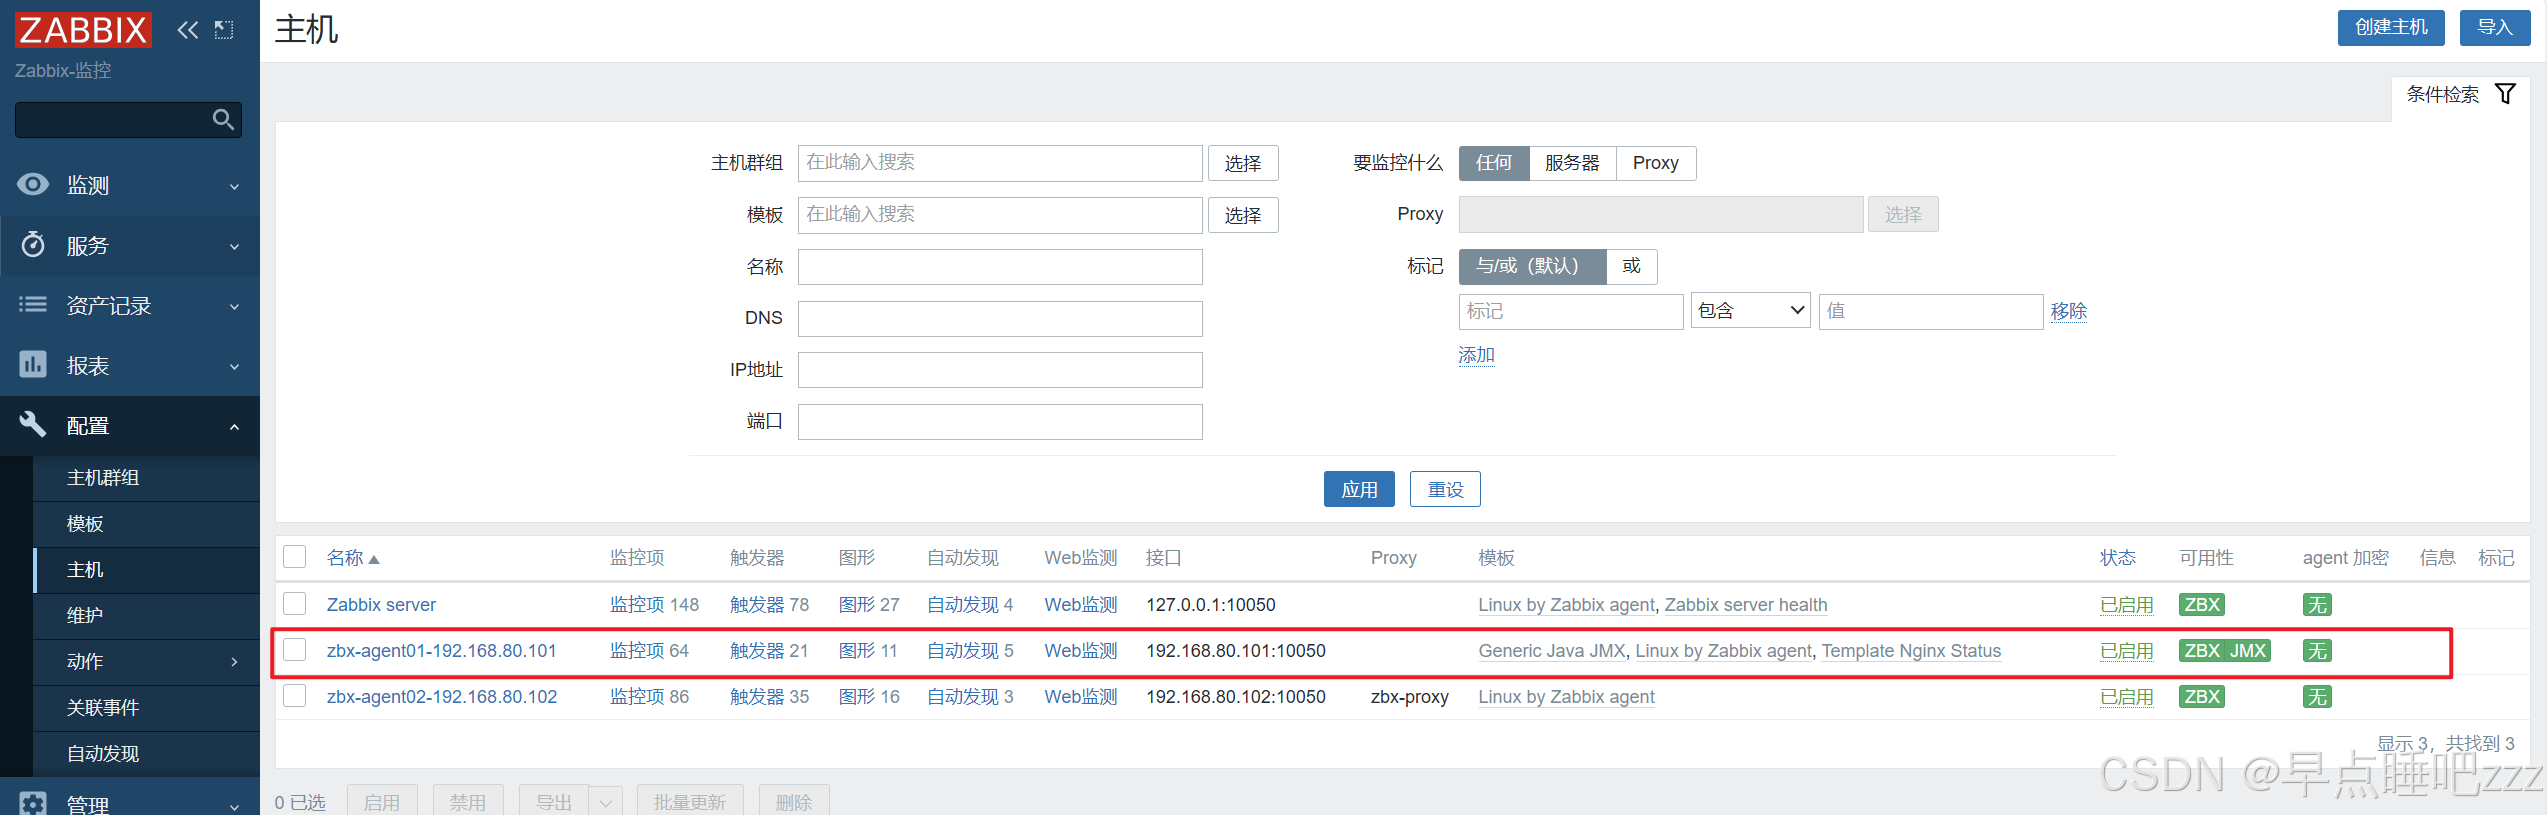2547x815 pixels.
Task: Open 主机 in sidebar
Action: click(85, 570)
